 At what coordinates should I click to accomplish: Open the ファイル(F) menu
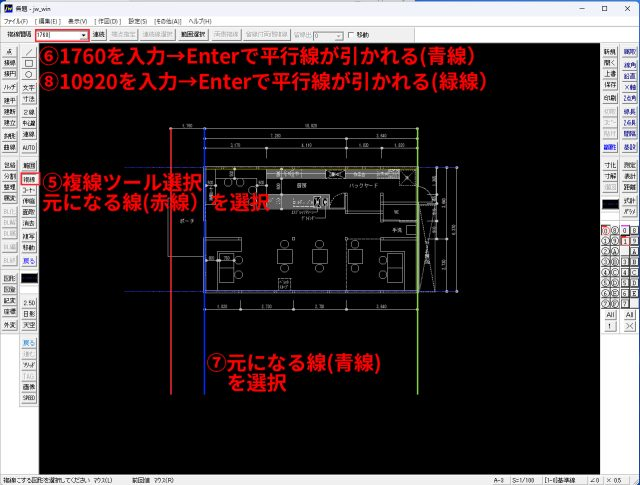pyautogui.click(x=17, y=20)
